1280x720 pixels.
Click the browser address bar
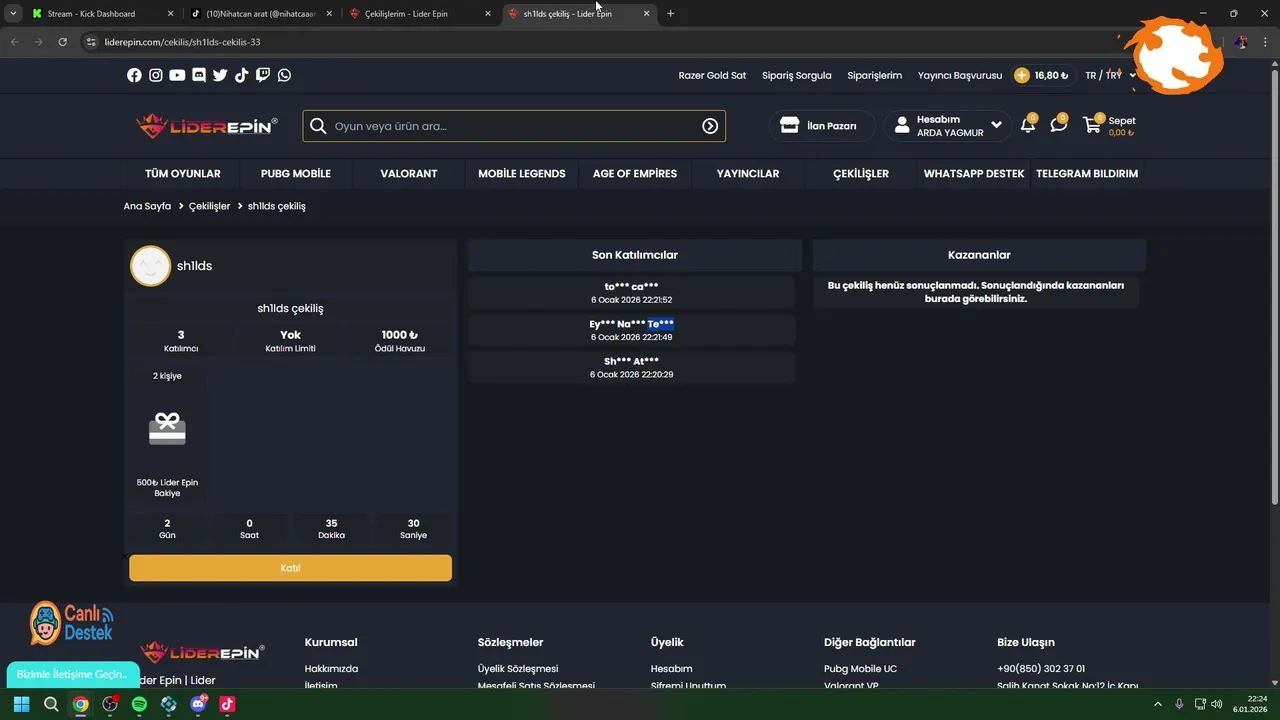[600, 42]
